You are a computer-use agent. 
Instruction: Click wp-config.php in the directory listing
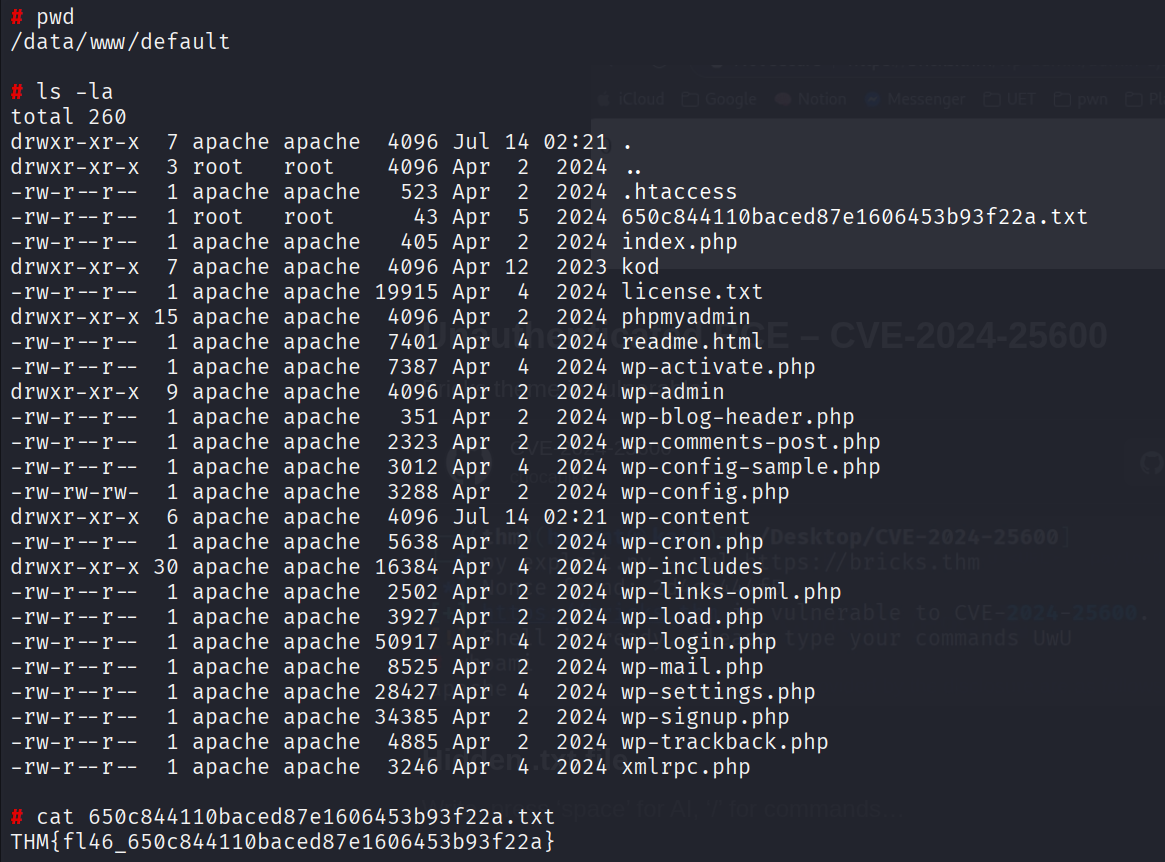tap(705, 492)
